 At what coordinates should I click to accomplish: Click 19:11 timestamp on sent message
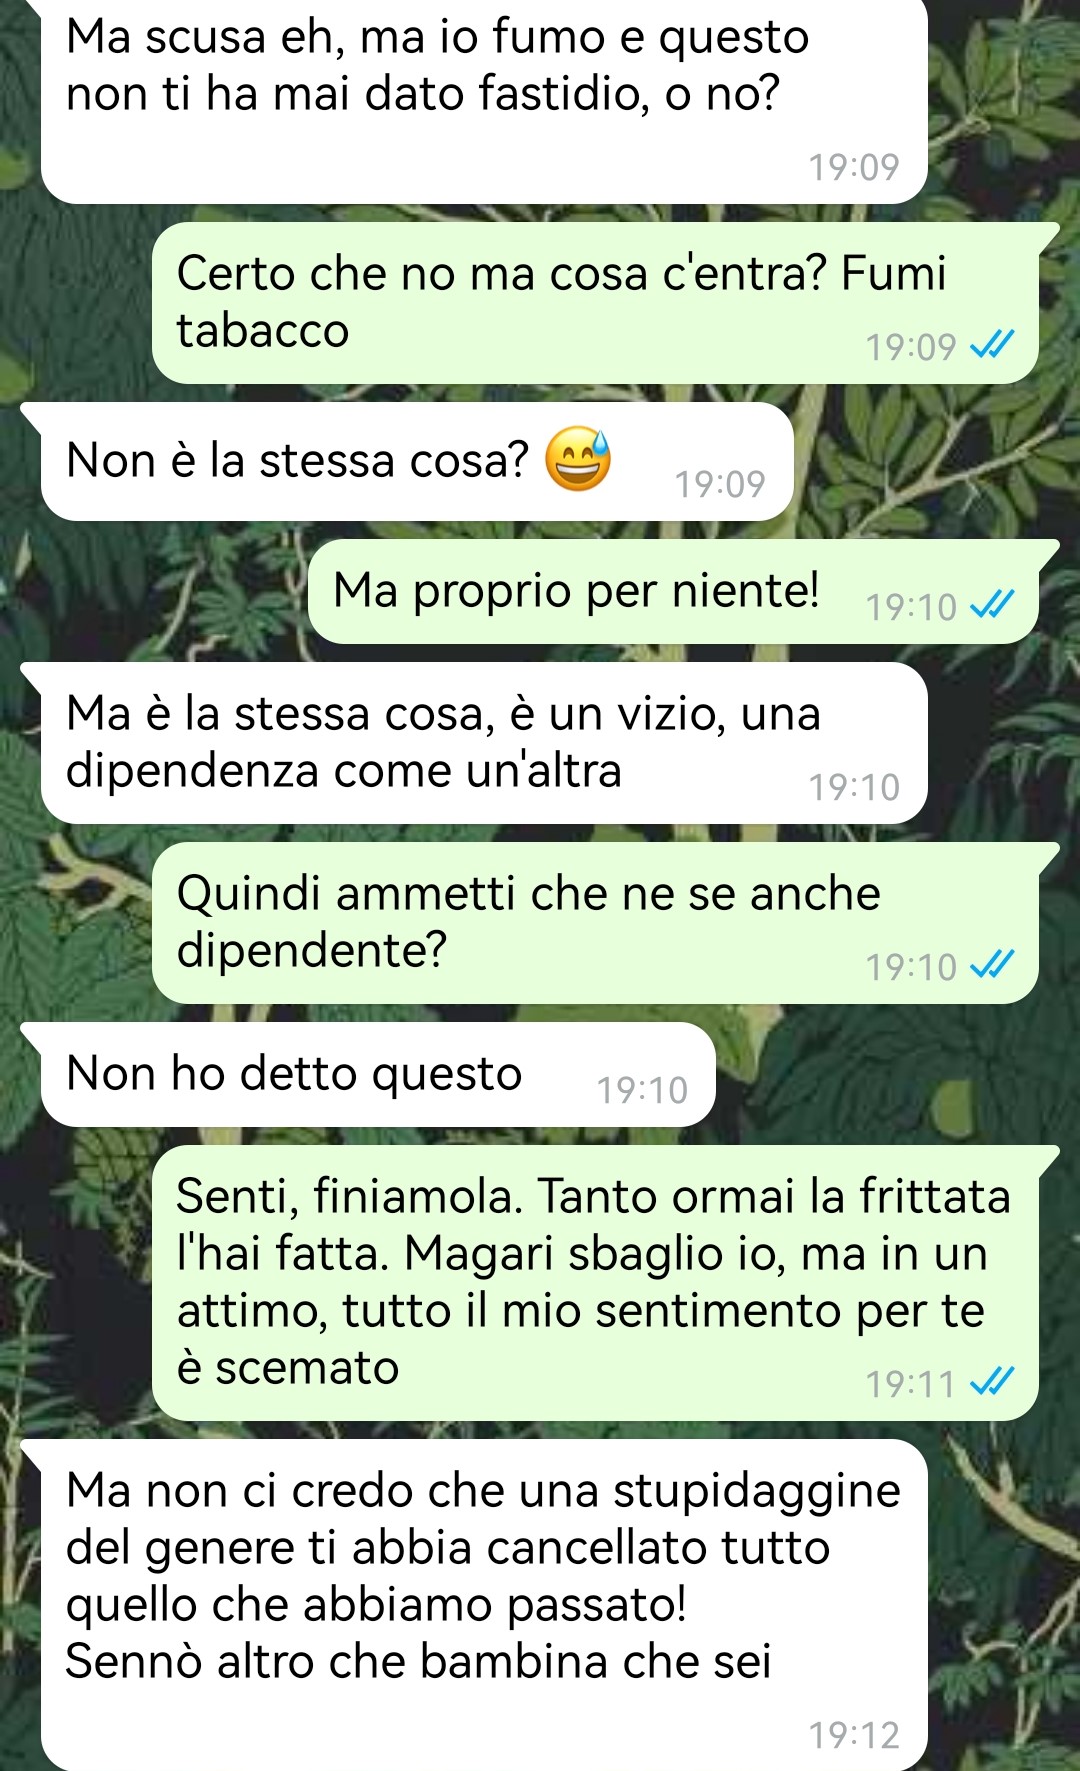click(911, 1384)
